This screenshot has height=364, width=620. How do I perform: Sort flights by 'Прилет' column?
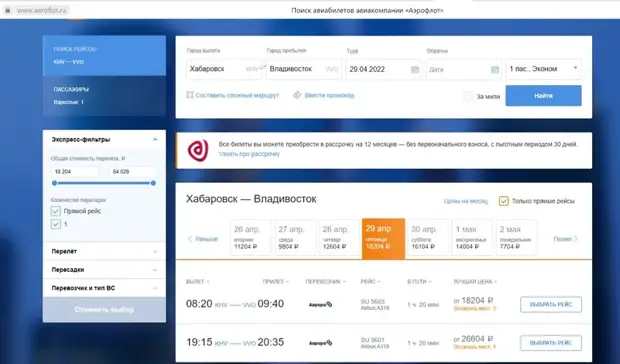tap(276, 282)
